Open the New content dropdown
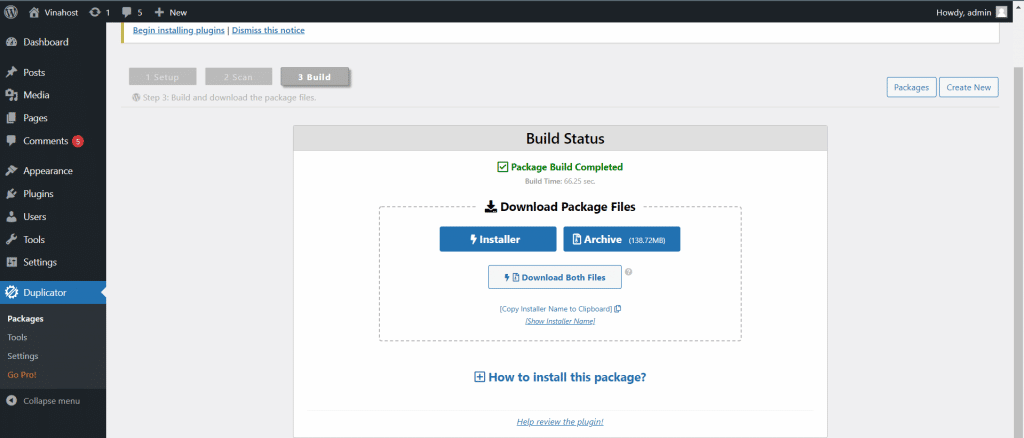Screen dimensions: 1024x438 (x=171, y=12)
